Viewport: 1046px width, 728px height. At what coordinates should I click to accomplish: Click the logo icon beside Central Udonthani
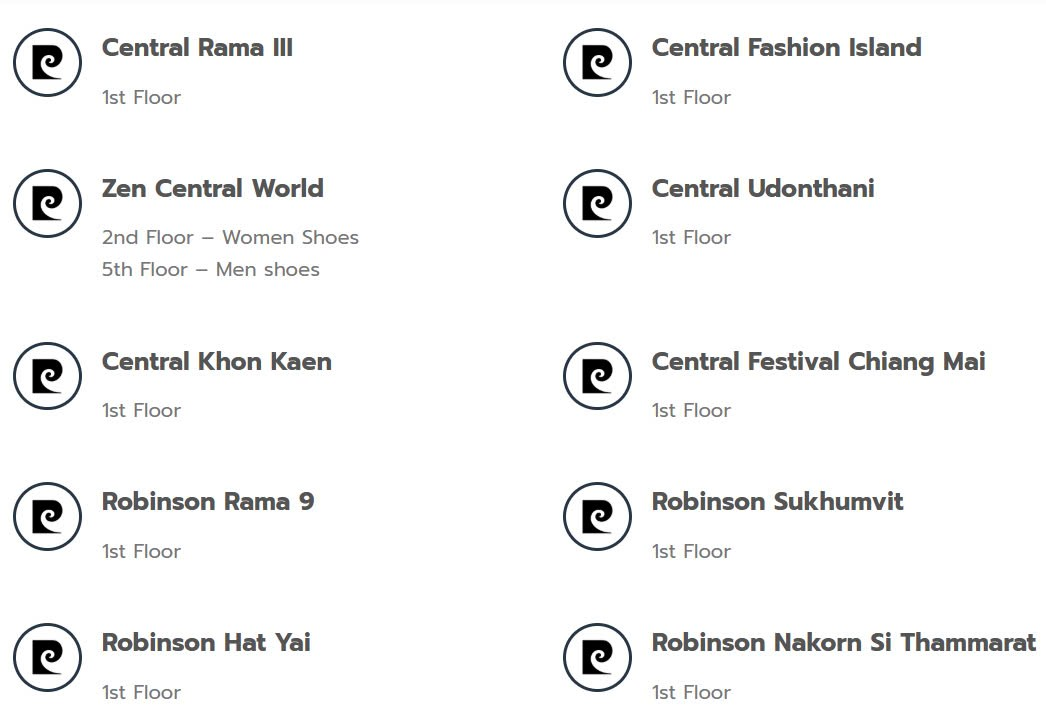(x=597, y=204)
